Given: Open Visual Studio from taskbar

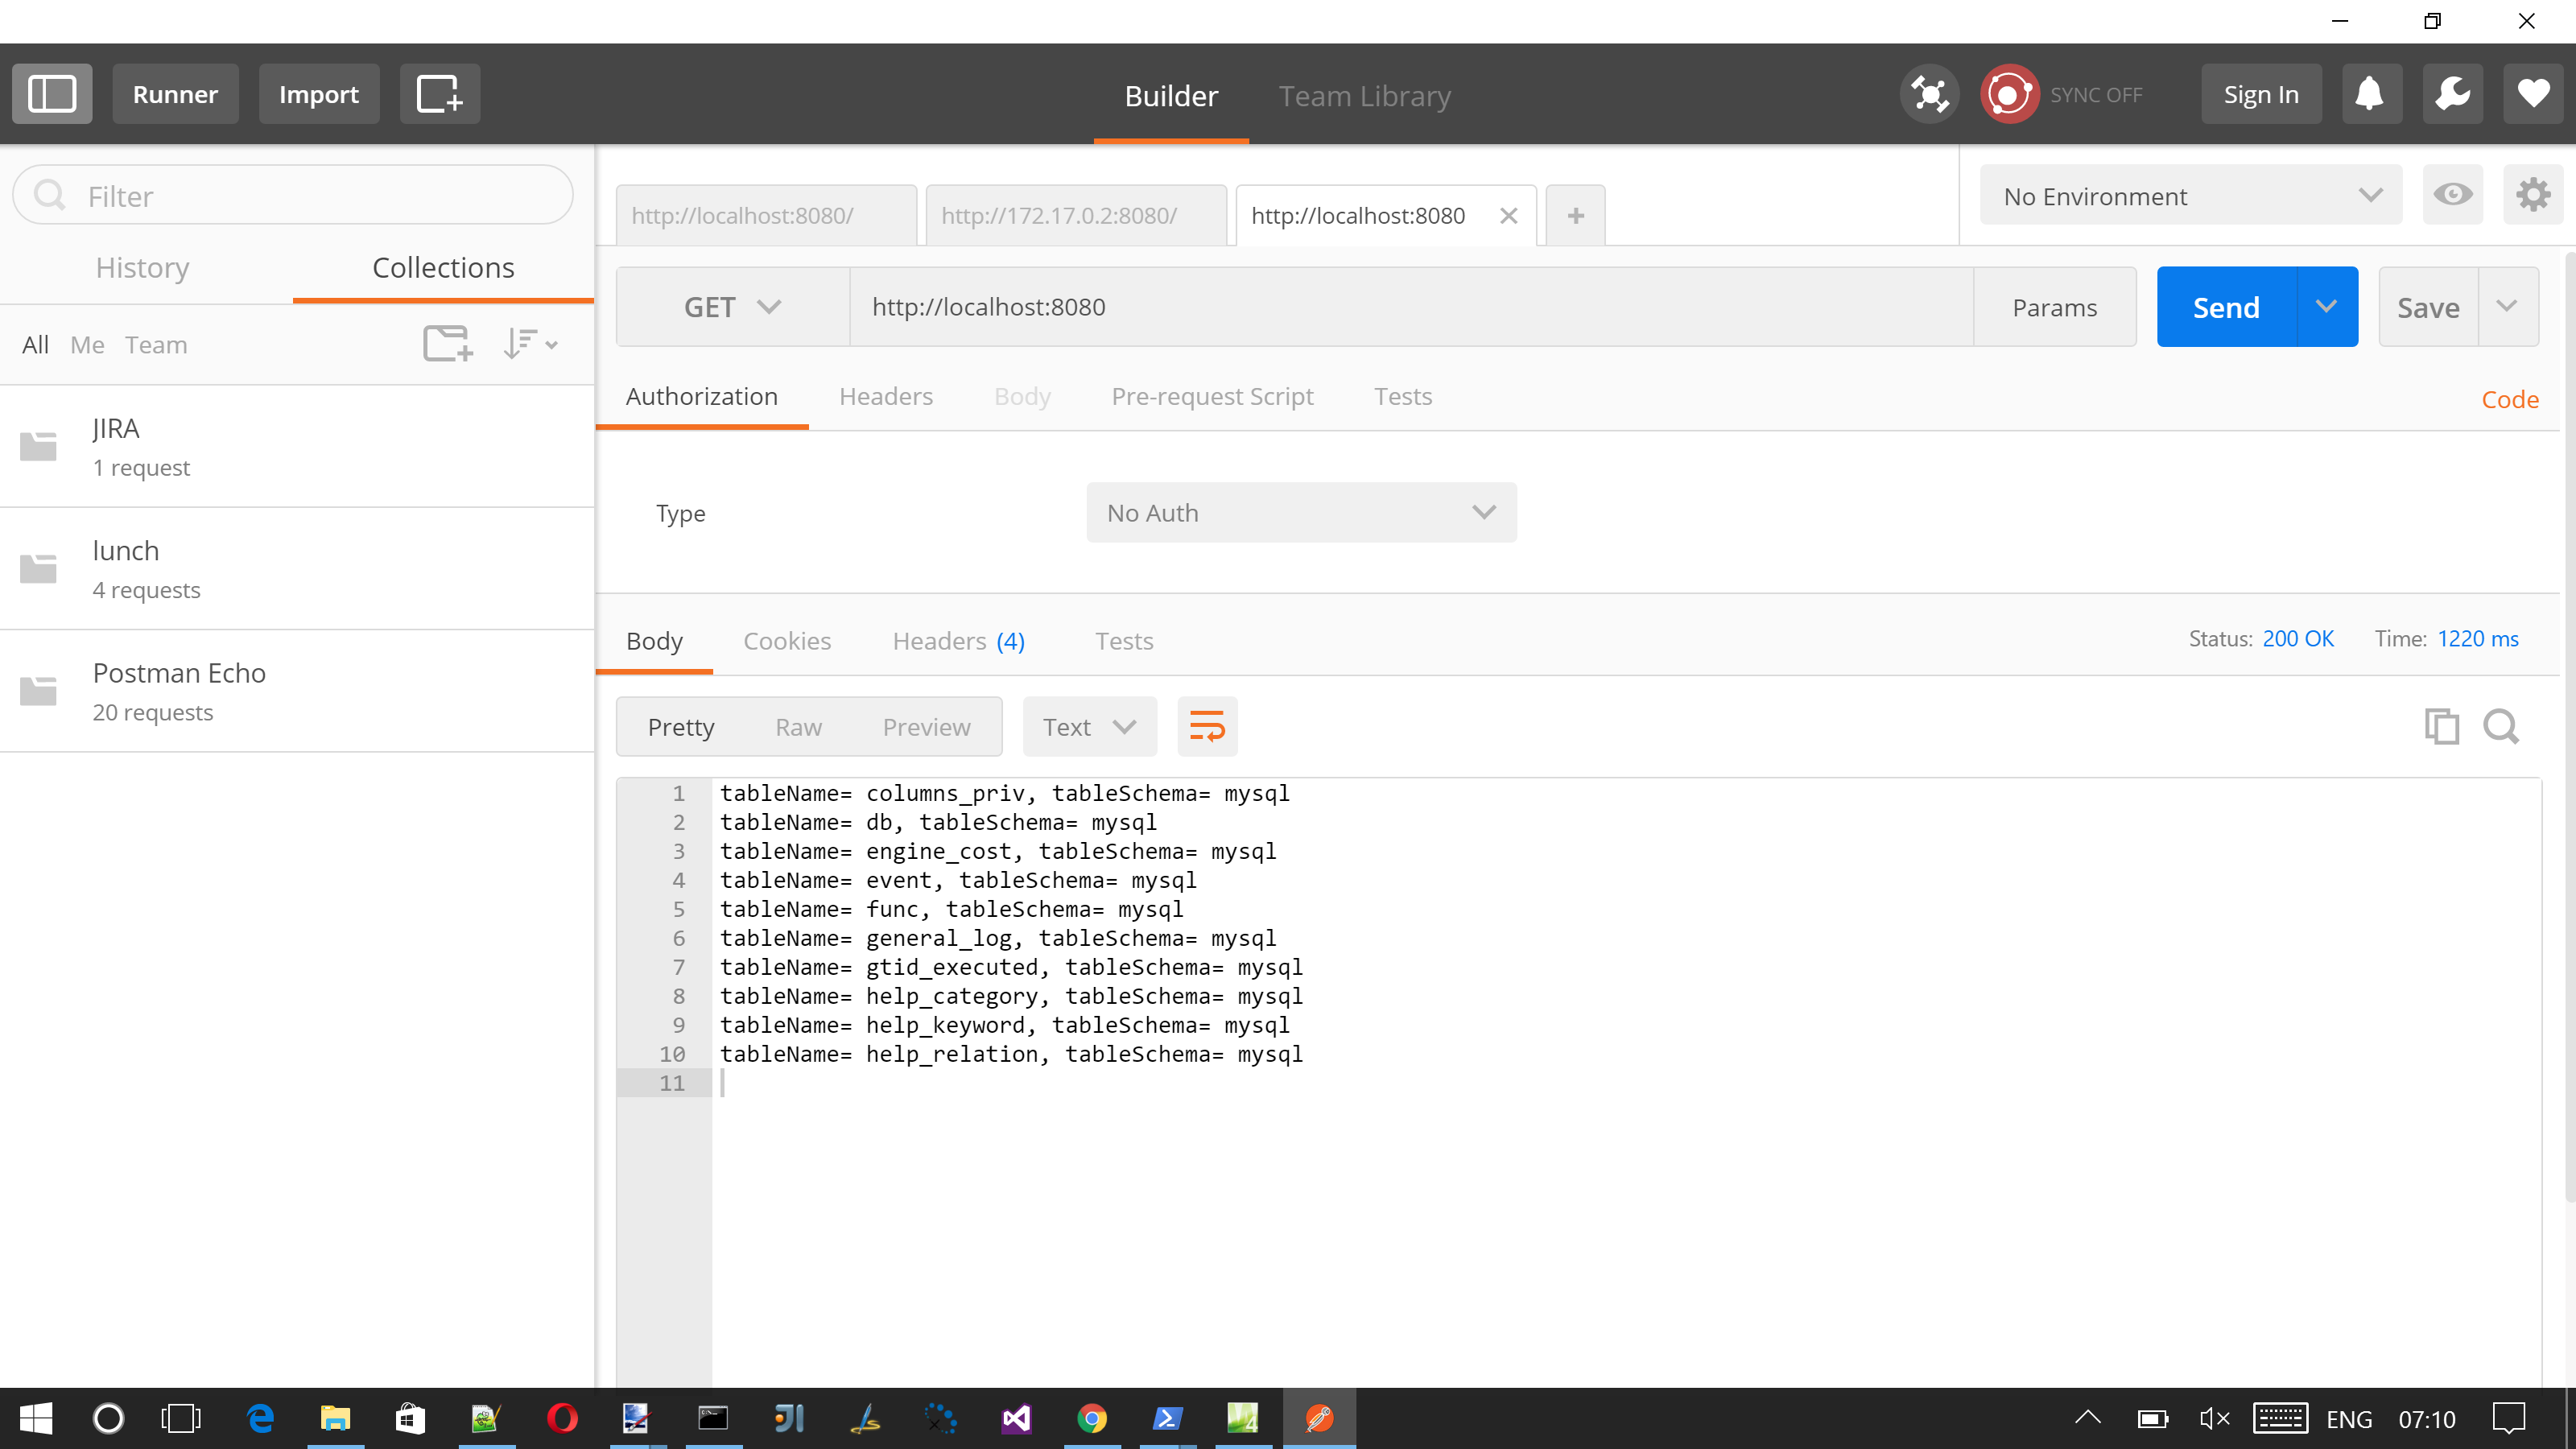Looking at the screenshot, I should tap(1016, 1418).
